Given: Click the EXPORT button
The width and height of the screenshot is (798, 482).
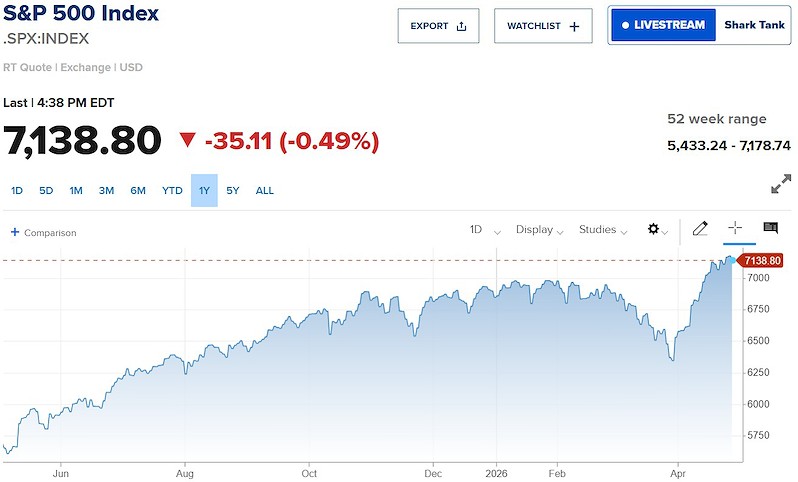Looking at the screenshot, I should click(x=438, y=26).
